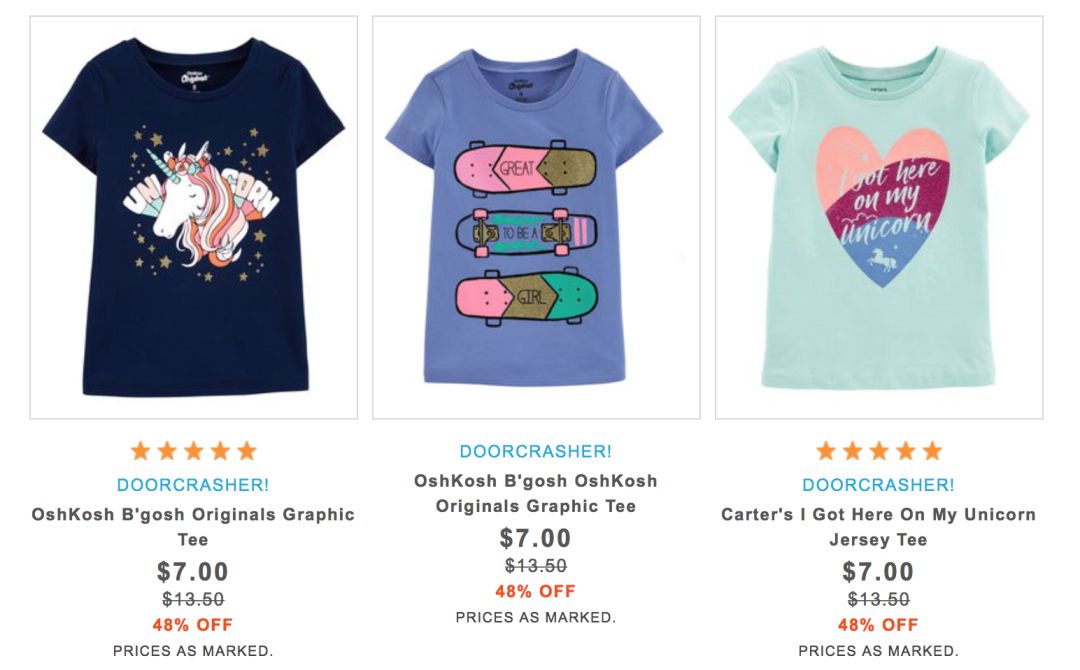Click the 48% OFF text under skateboard tee
The height and width of the screenshot is (670, 1080).
(536, 592)
